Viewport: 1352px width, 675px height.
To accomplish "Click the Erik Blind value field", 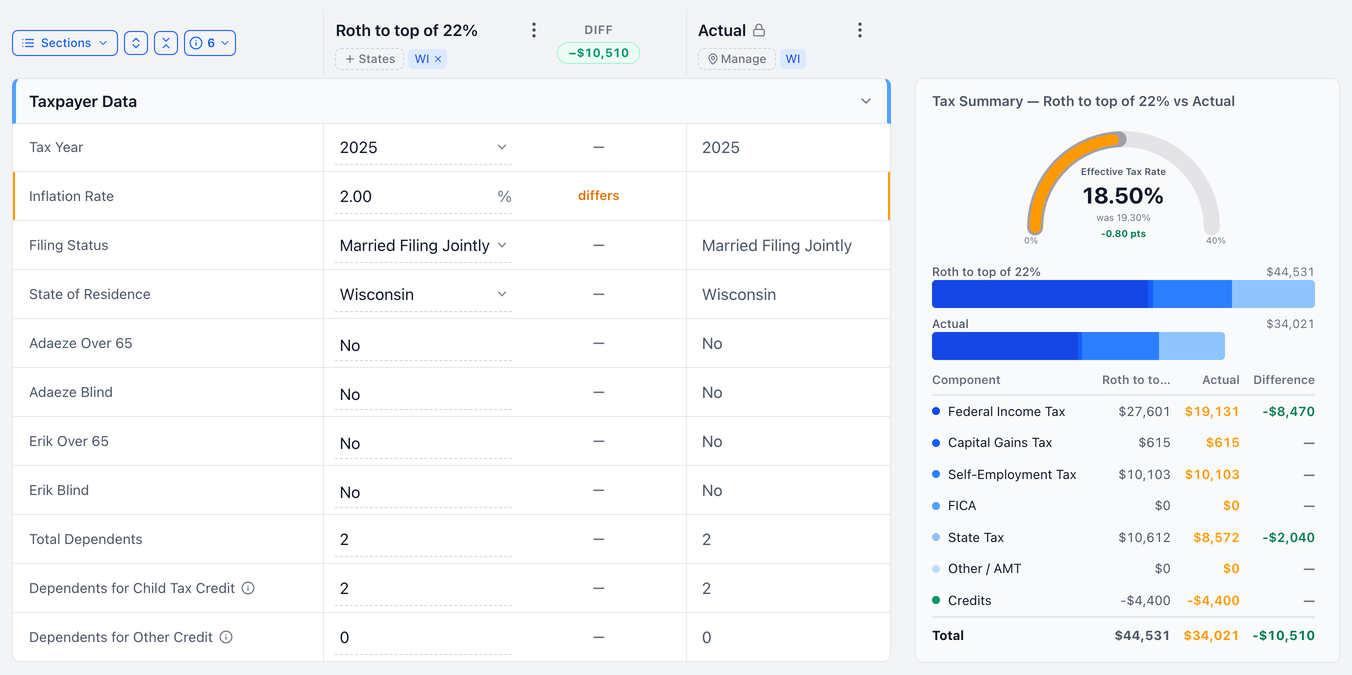I will click(x=423, y=492).
